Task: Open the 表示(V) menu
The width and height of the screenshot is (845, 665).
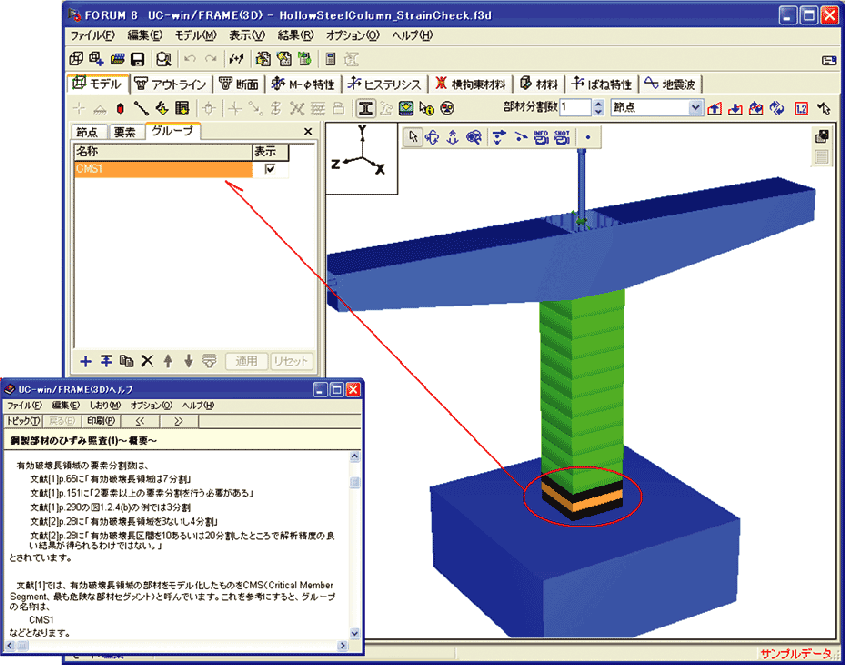Action: (x=247, y=36)
